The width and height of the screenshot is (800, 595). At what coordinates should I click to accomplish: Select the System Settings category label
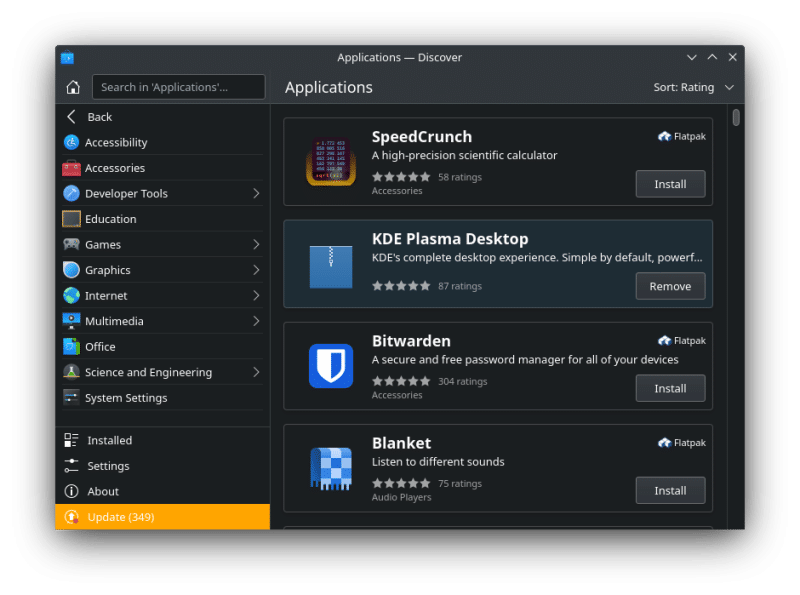[126, 398]
